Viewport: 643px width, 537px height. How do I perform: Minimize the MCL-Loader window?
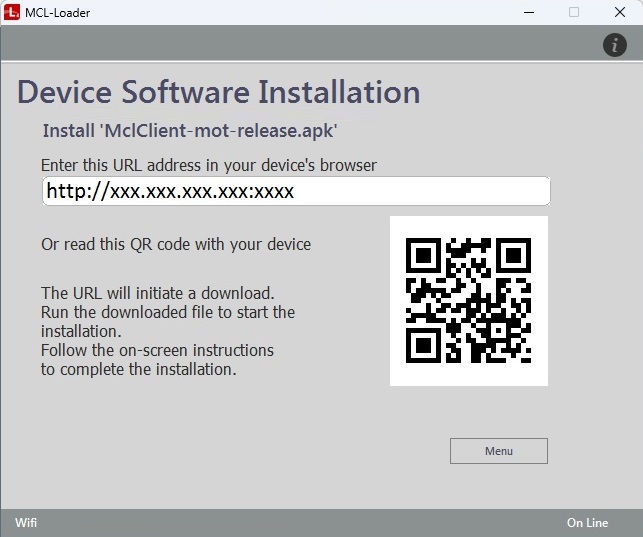coord(529,12)
